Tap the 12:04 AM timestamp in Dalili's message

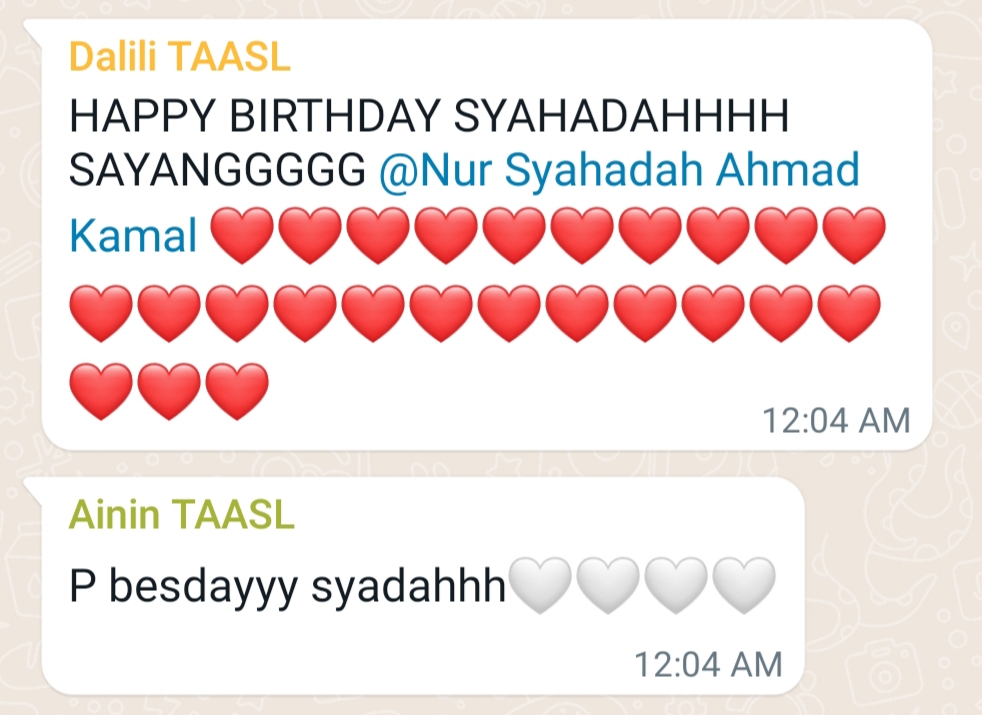click(x=836, y=420)
